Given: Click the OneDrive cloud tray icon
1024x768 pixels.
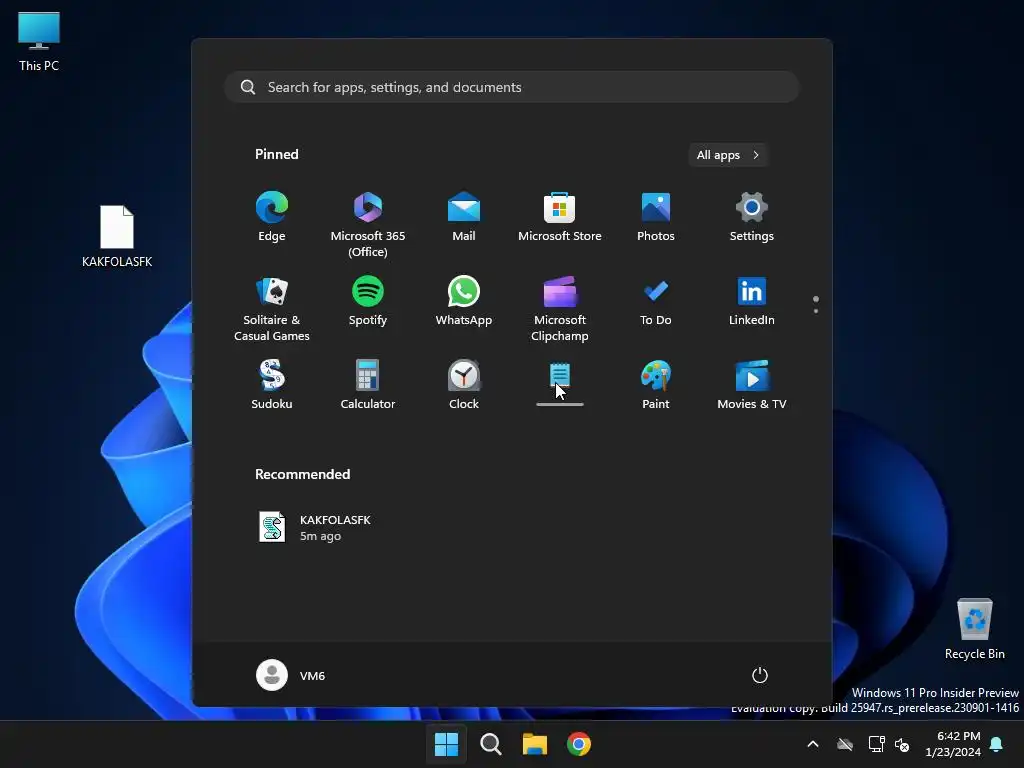Looking at the screenshot, I should (845, 744).
